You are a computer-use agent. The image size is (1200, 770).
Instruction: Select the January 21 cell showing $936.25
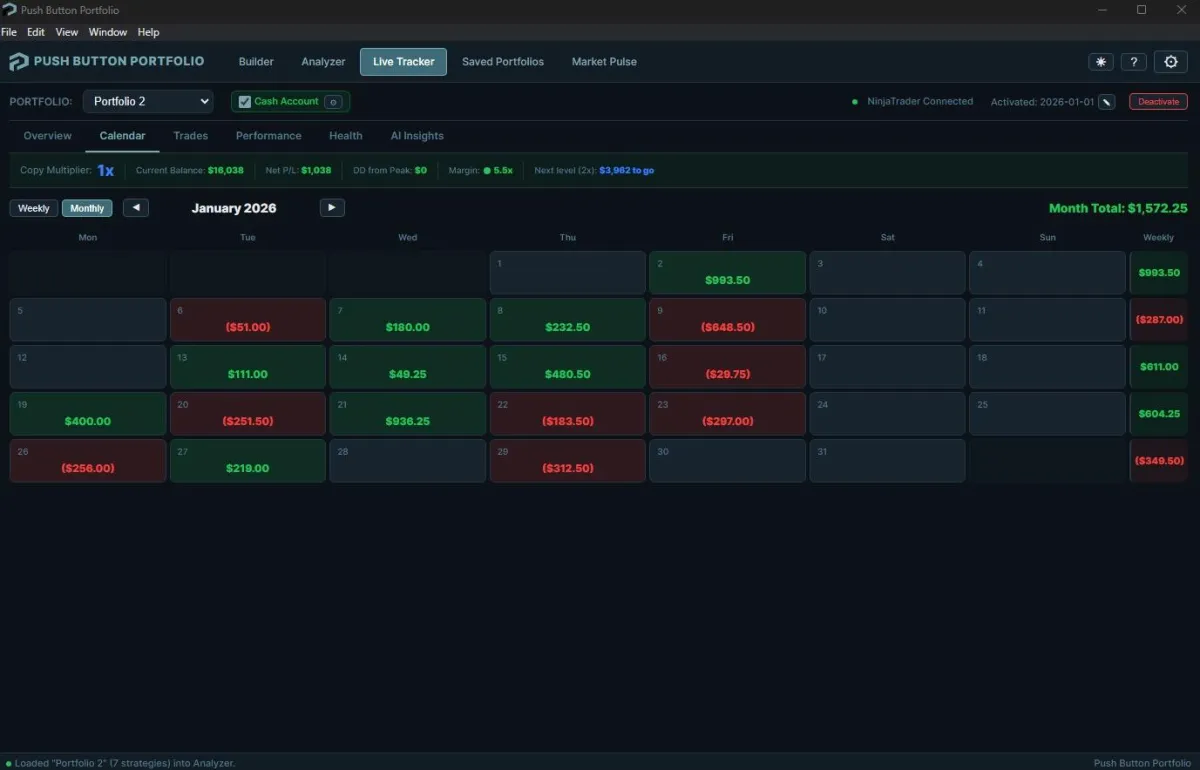408,414
